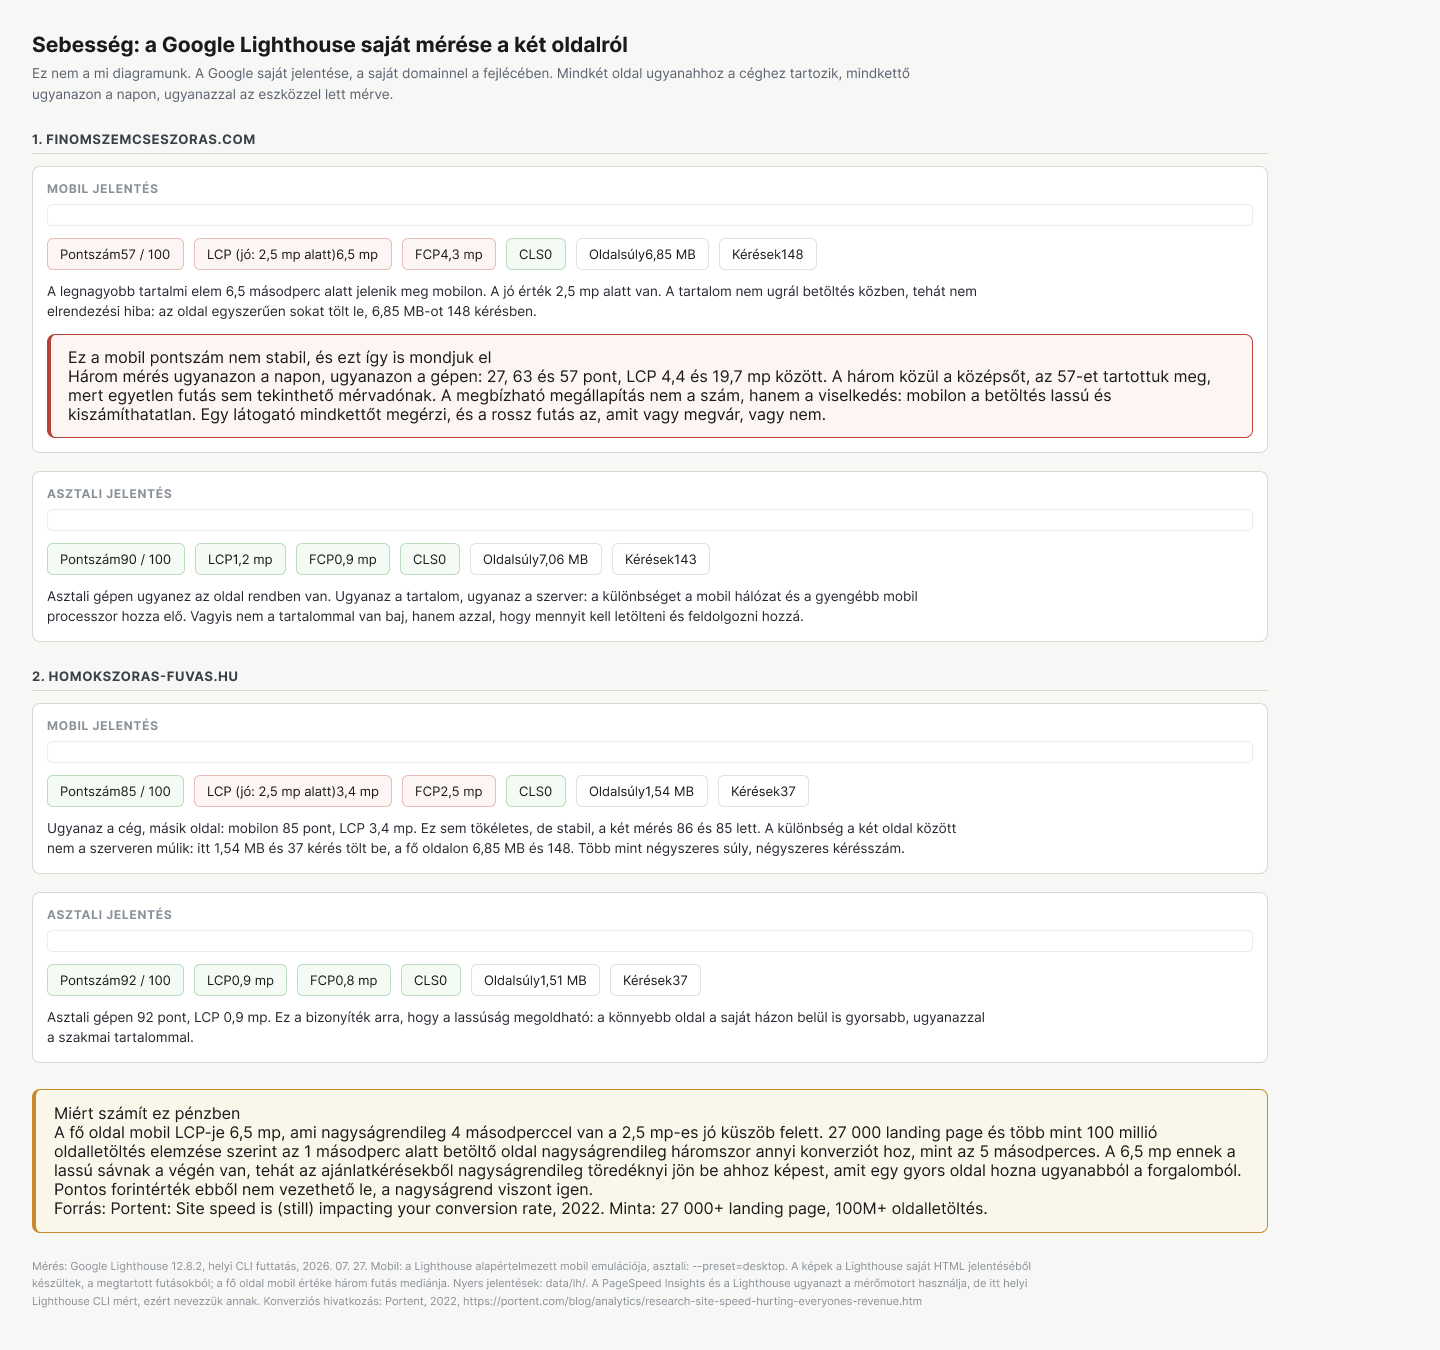Click the "Miért számít ez pénzben" callout title
The width and height of the screenshot is (1440, 1350).
tap(147, 1113)
